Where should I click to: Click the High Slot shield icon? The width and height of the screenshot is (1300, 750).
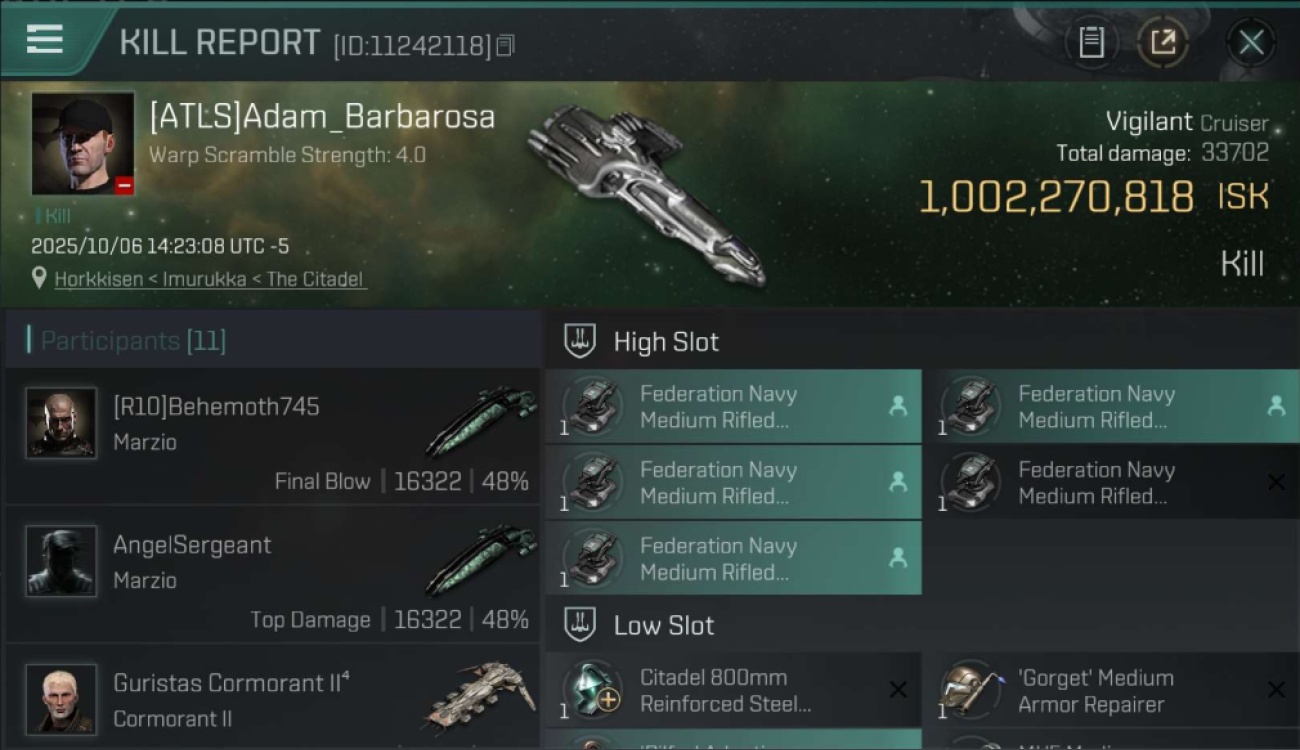tap(580, 341)
